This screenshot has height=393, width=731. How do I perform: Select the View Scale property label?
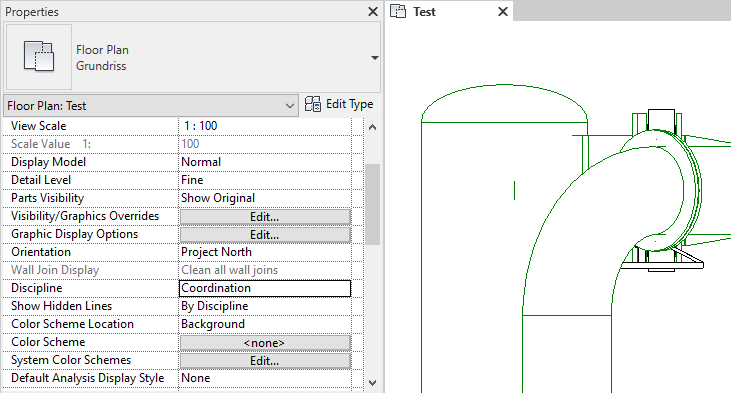[39, 126]
